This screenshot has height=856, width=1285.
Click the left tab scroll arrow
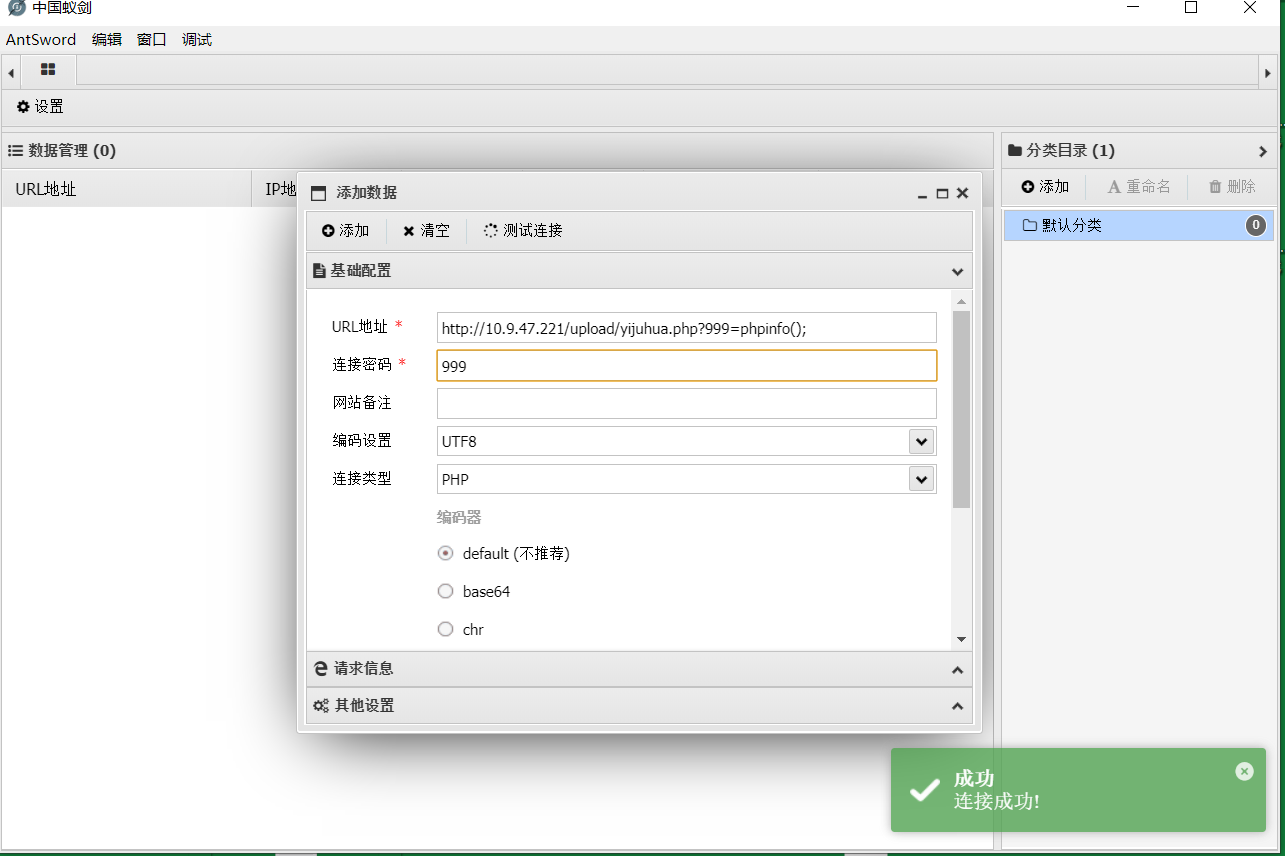pos(11,71)
